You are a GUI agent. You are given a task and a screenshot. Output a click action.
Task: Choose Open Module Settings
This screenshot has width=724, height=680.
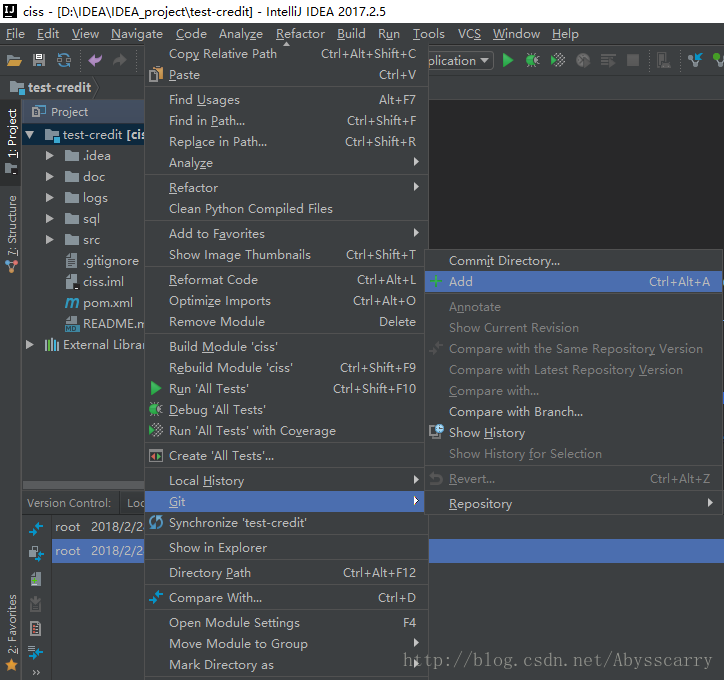coord(284,623)
